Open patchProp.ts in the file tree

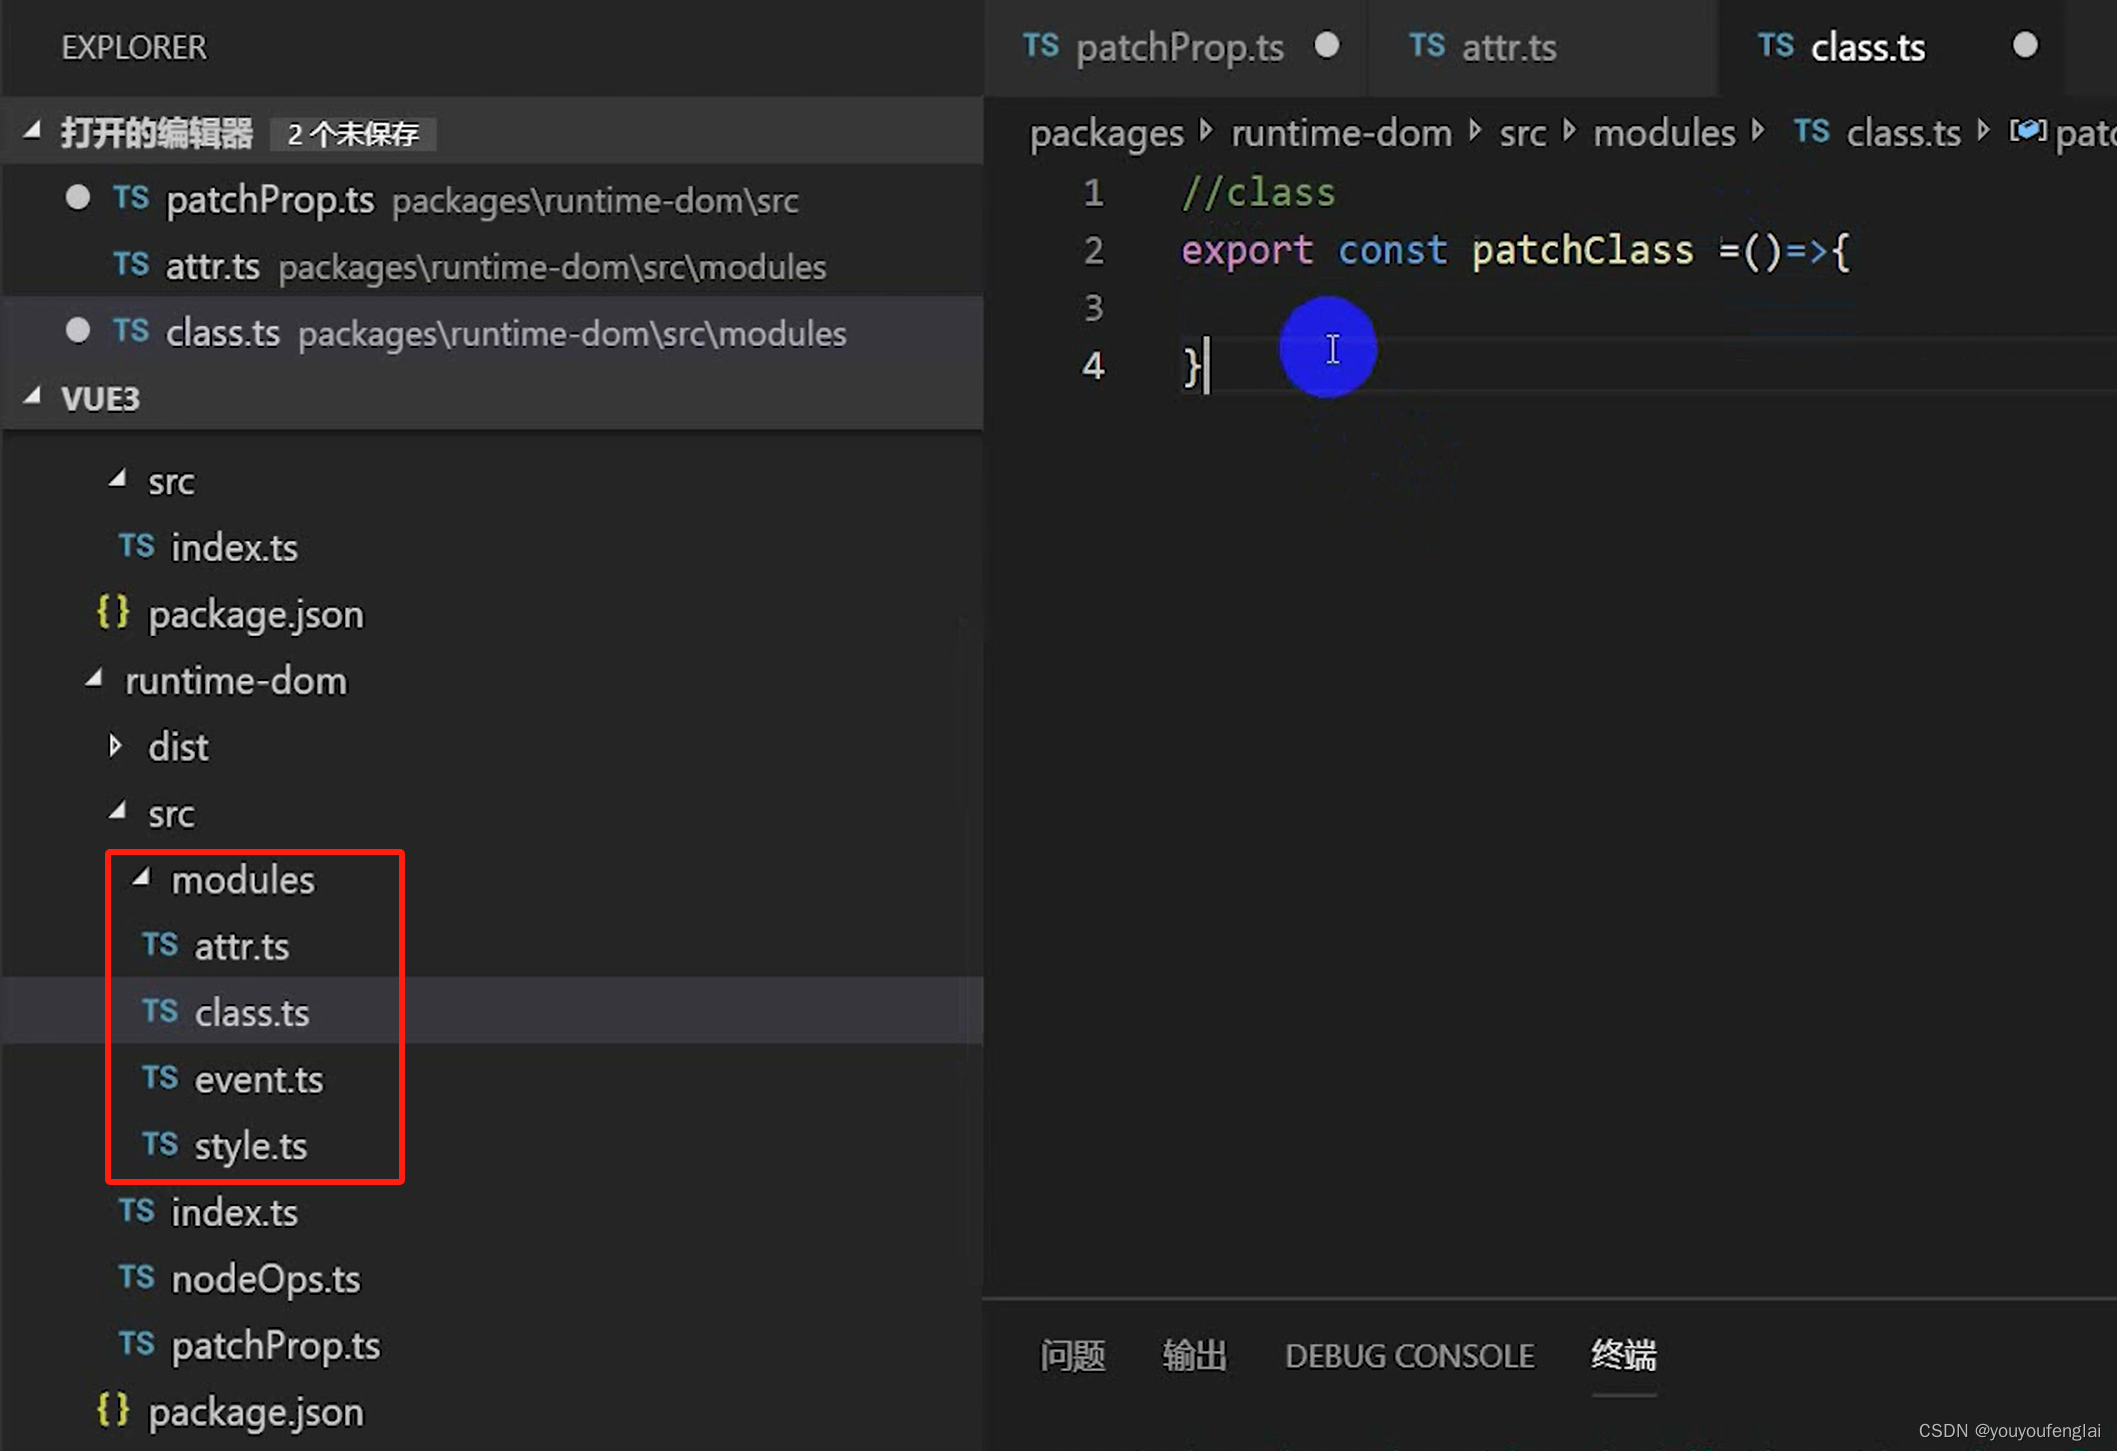pyautogui.click(x=275, y=1345)
